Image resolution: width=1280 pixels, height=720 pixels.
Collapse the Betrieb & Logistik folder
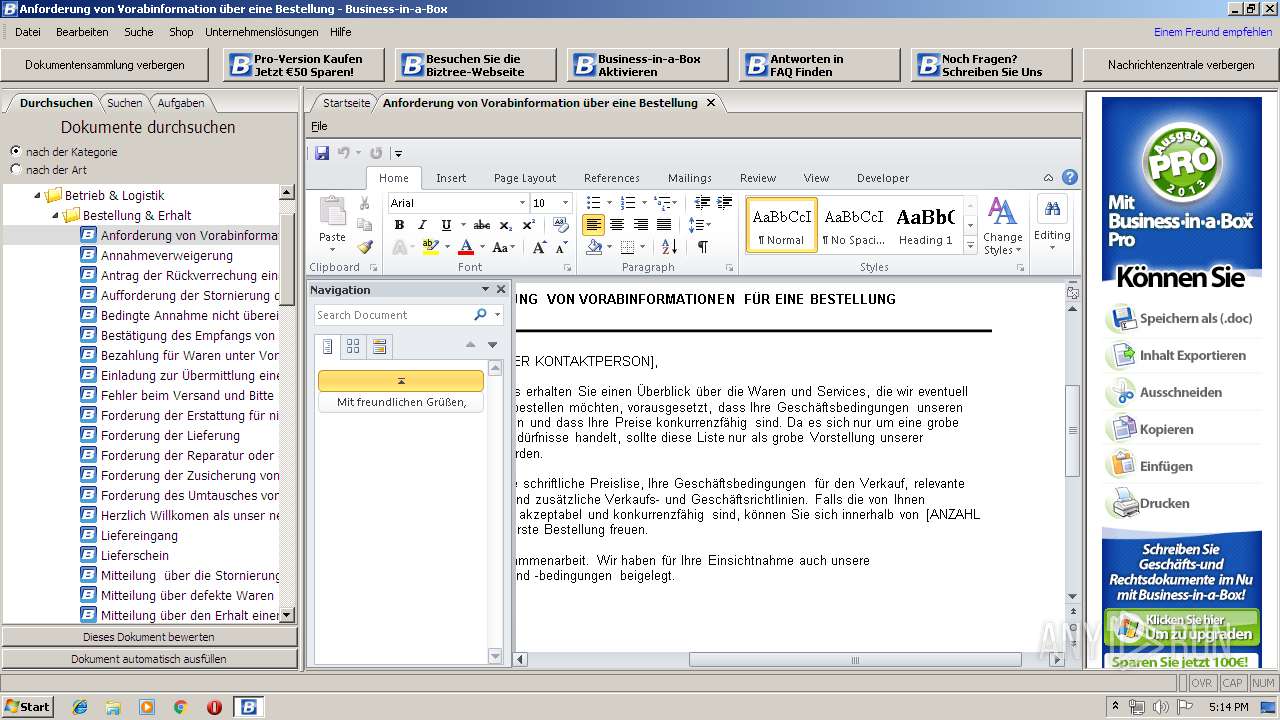[38, 196]
